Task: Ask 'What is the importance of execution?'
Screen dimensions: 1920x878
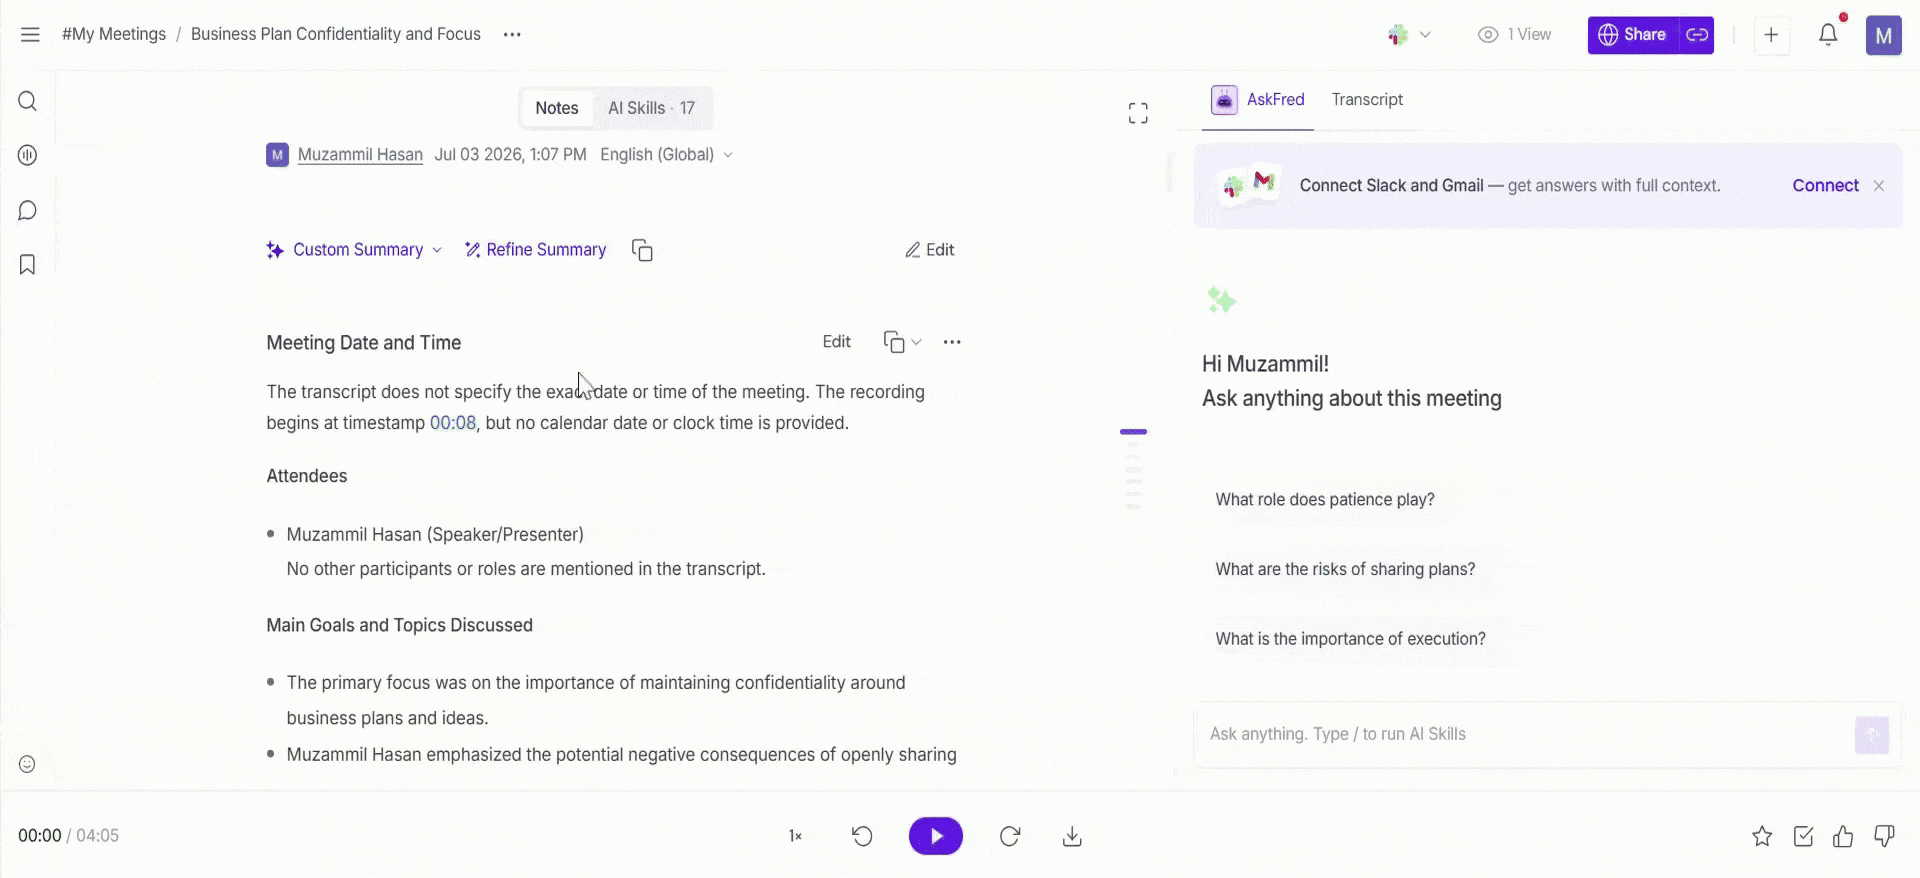Action: (x=1350, y=639)
